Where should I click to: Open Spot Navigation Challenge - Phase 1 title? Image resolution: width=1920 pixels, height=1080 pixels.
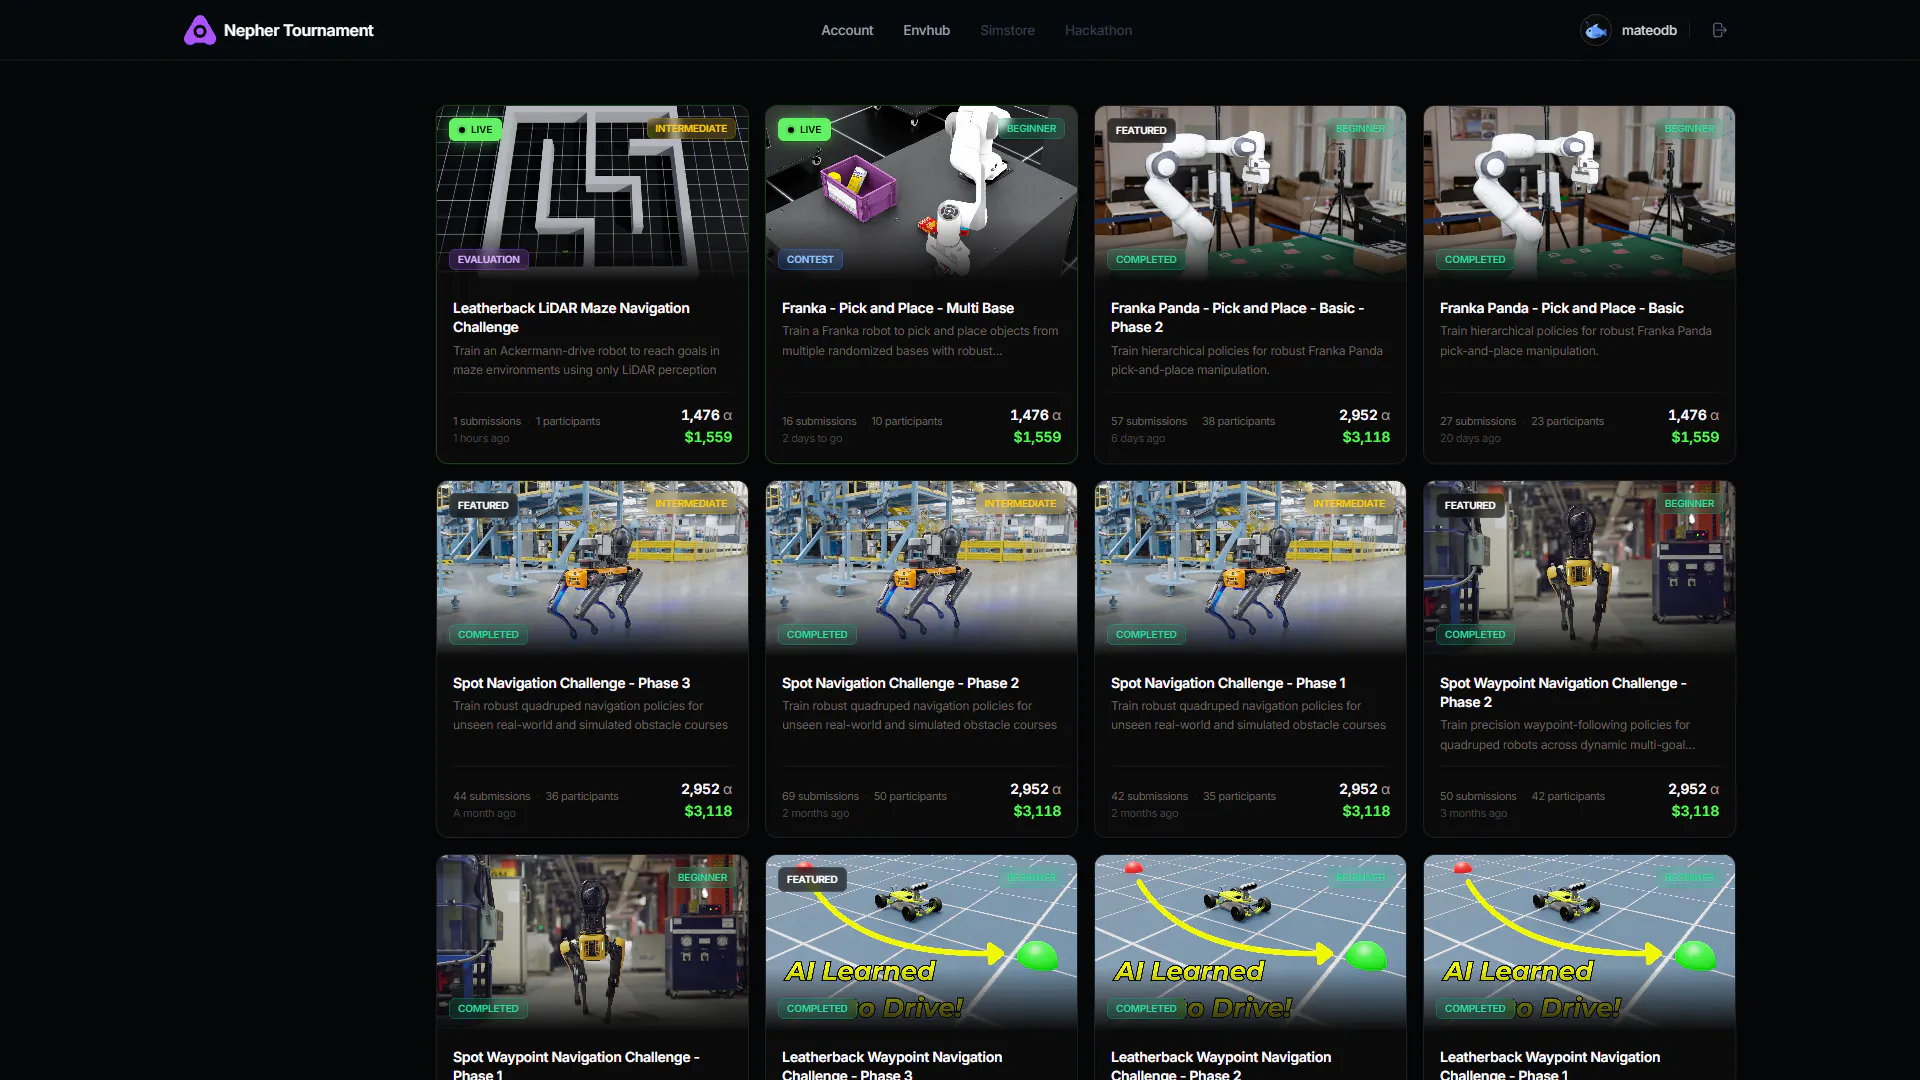(x=1228, y=683)
